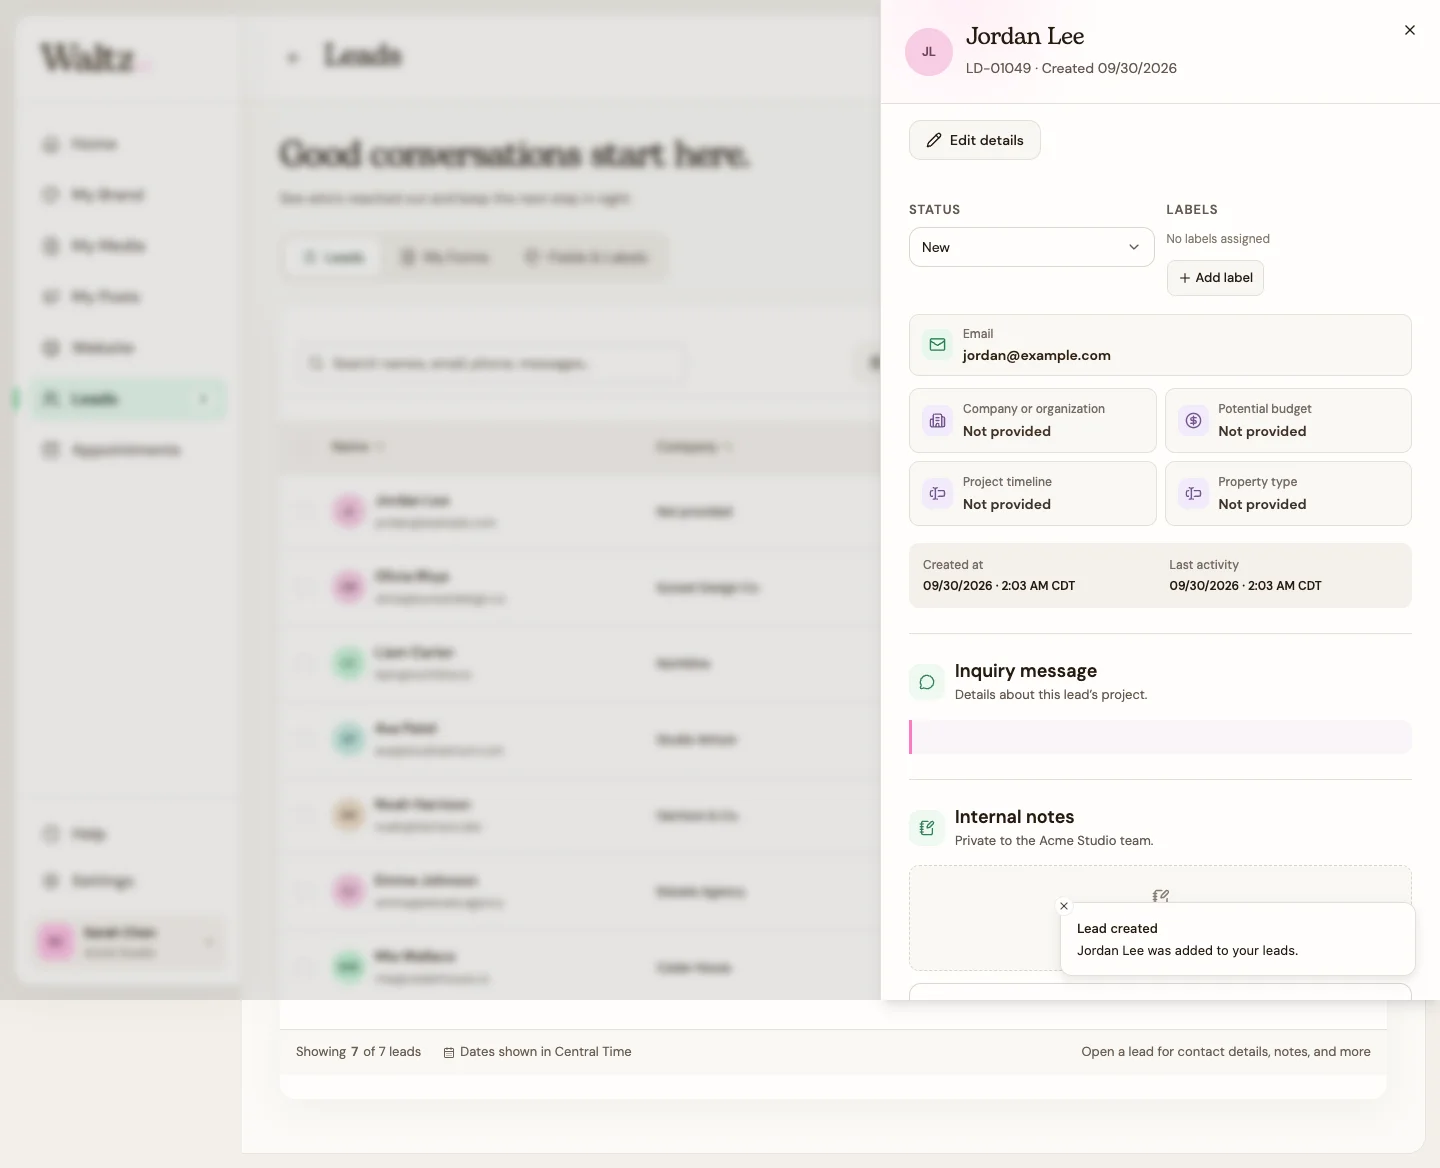Image resolution: width=1440 pixels, height=1168 pixels.
Task: Click the Project timeline icon
Action: (937, 493)
